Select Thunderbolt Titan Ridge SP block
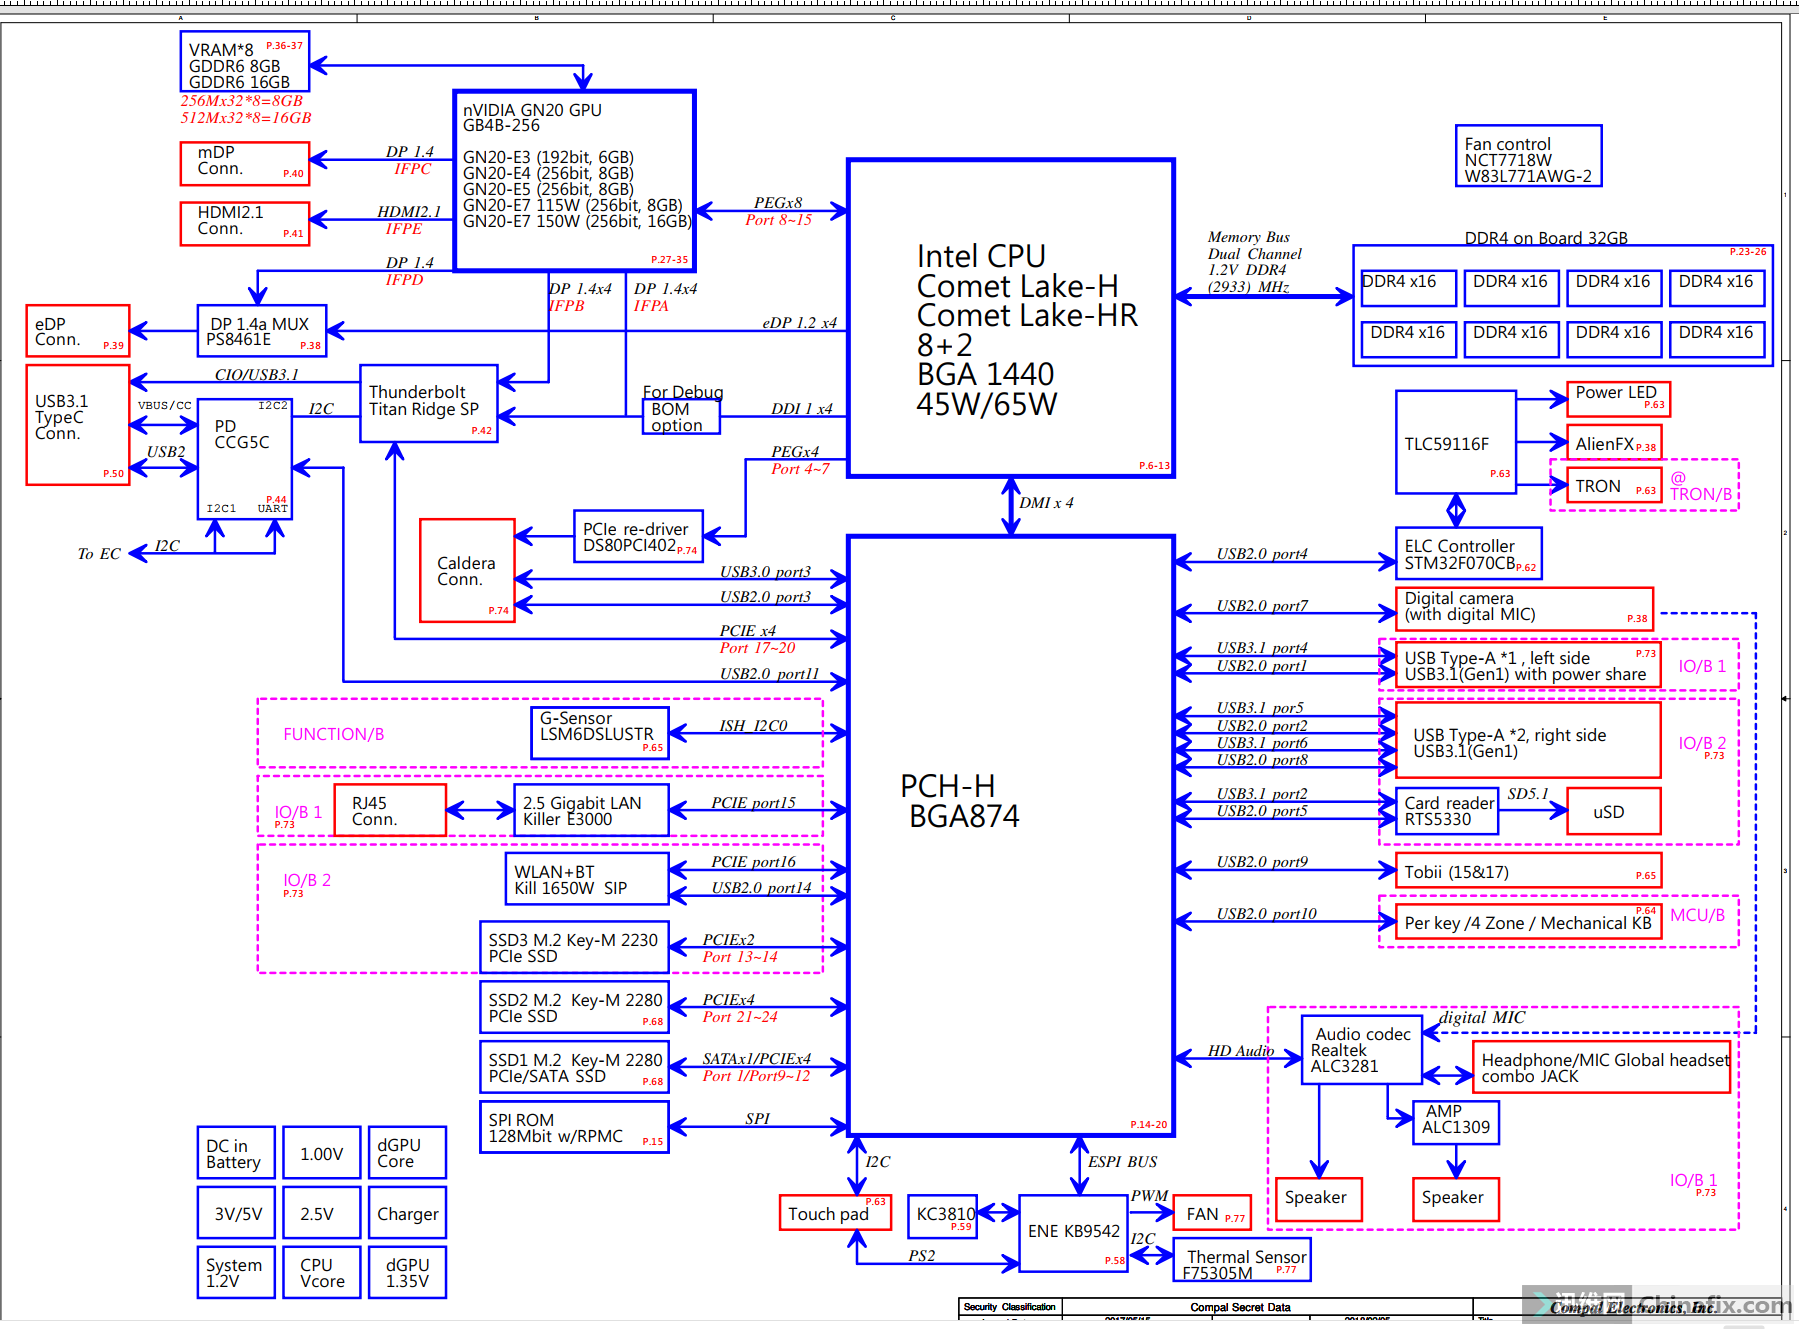This screenshot has width=1799, height=1329. click(x=429, y=403)
